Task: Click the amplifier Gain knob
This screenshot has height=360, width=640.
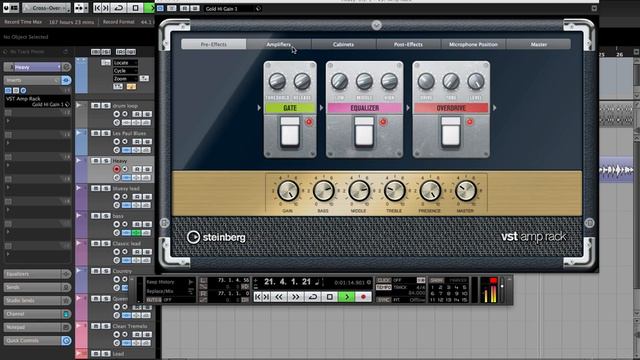Action: pyautogui.click(x=288, y=191)
